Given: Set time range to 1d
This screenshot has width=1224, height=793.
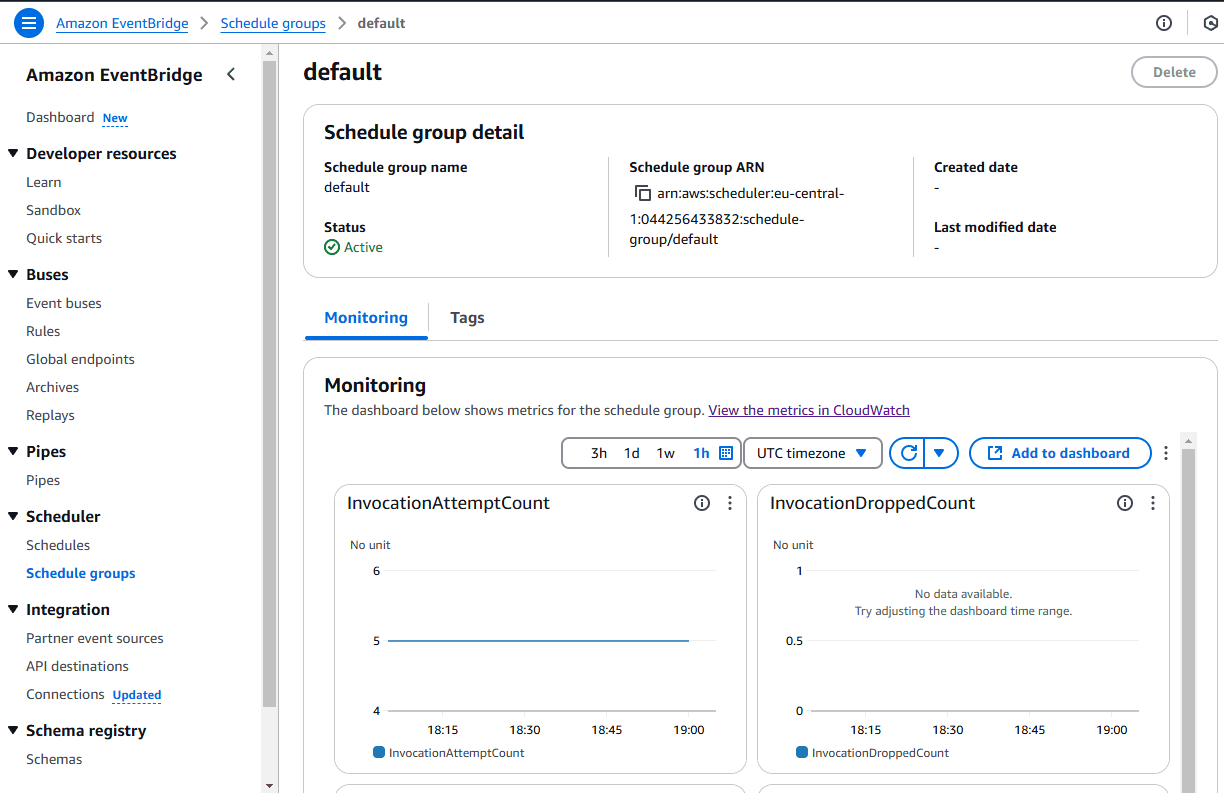Looking at the screenshot, I should [632, 453].
